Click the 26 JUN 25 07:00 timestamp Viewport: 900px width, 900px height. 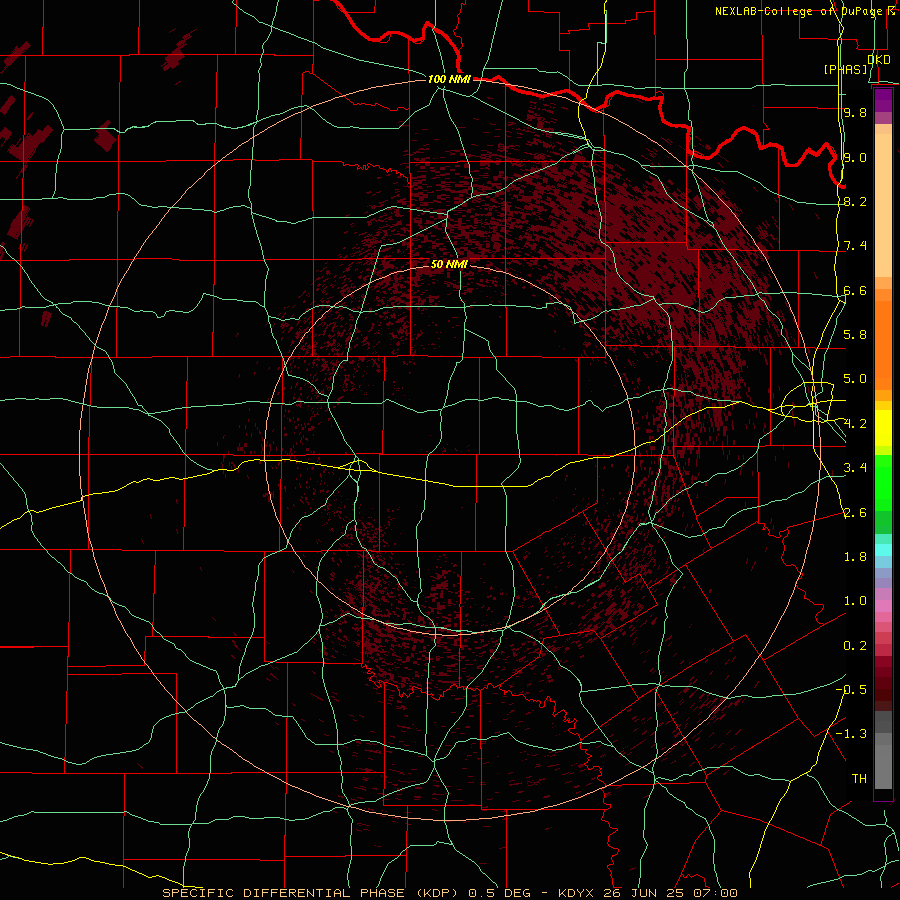[x=670, y=893]
